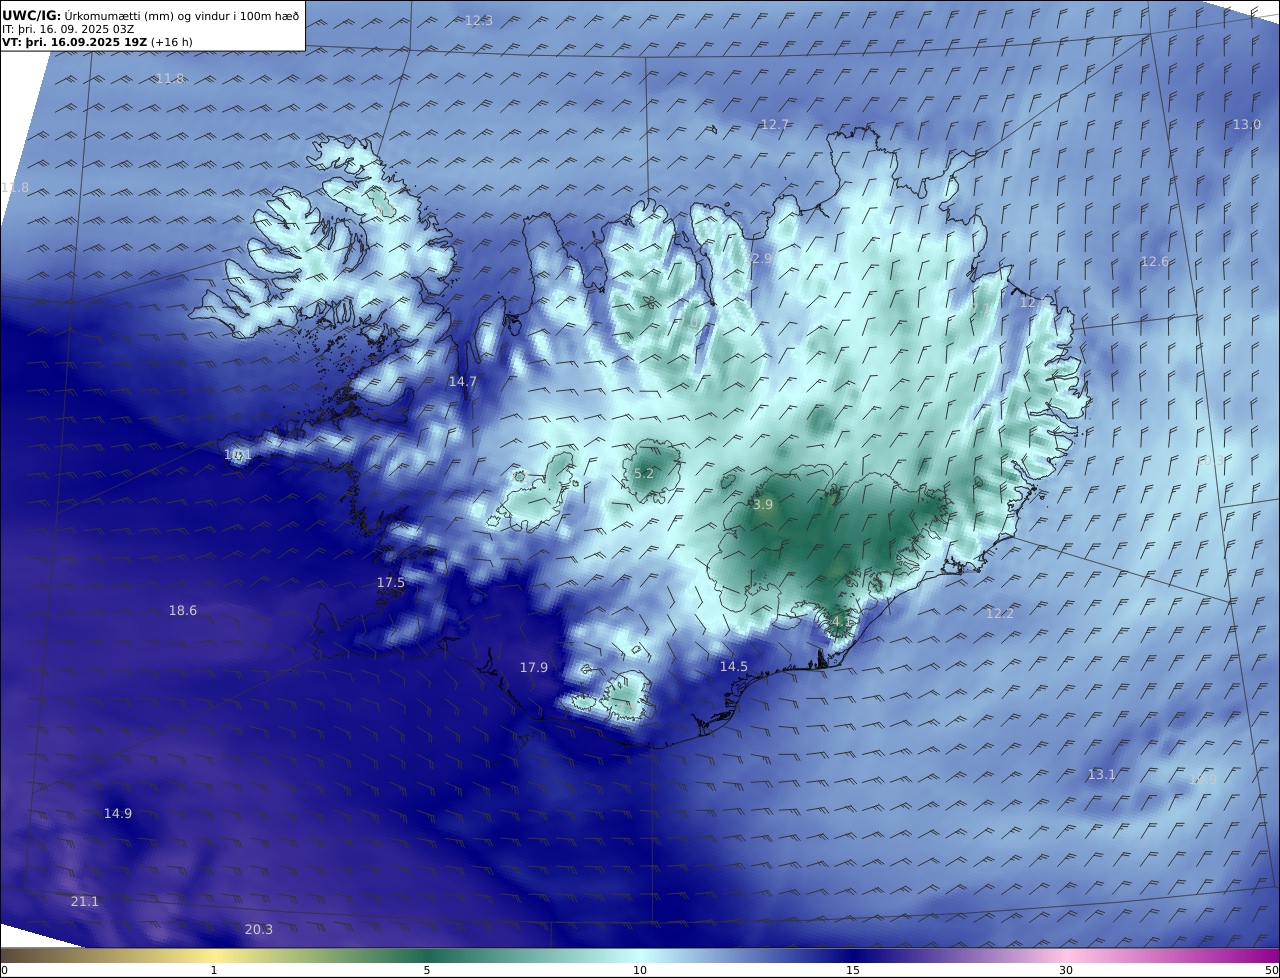Click the 3.9 value over the ice cap
The image size is (1280, 978).
[x=763, y=506]
